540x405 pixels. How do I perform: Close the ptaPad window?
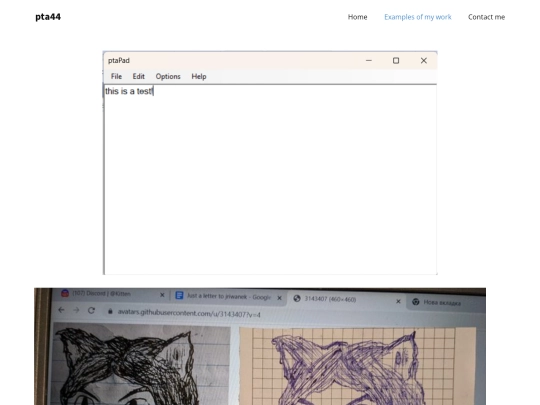pos(424,61)
